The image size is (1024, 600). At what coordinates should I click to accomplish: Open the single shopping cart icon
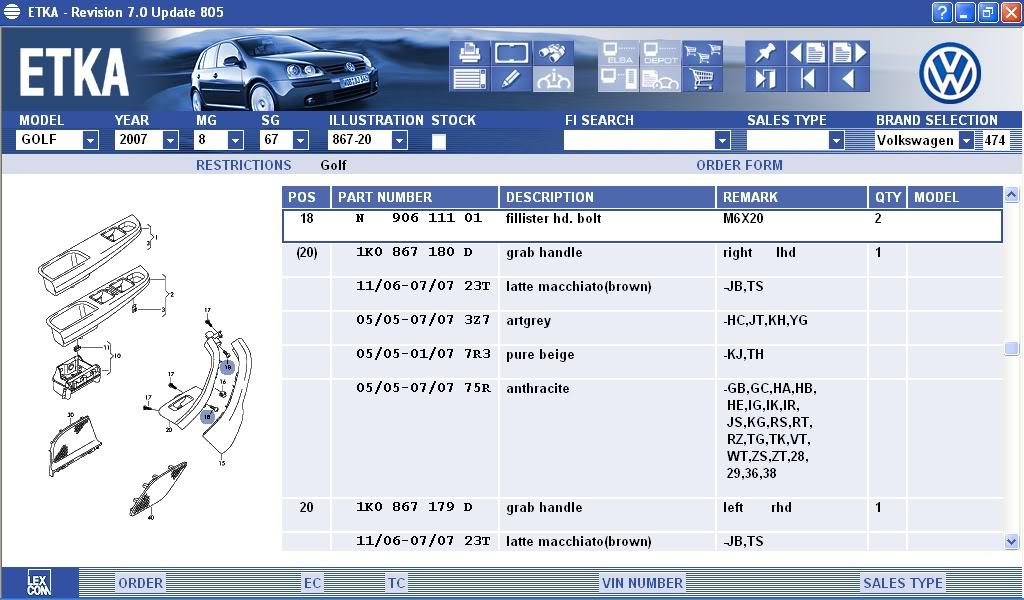(x=702, y=79)
